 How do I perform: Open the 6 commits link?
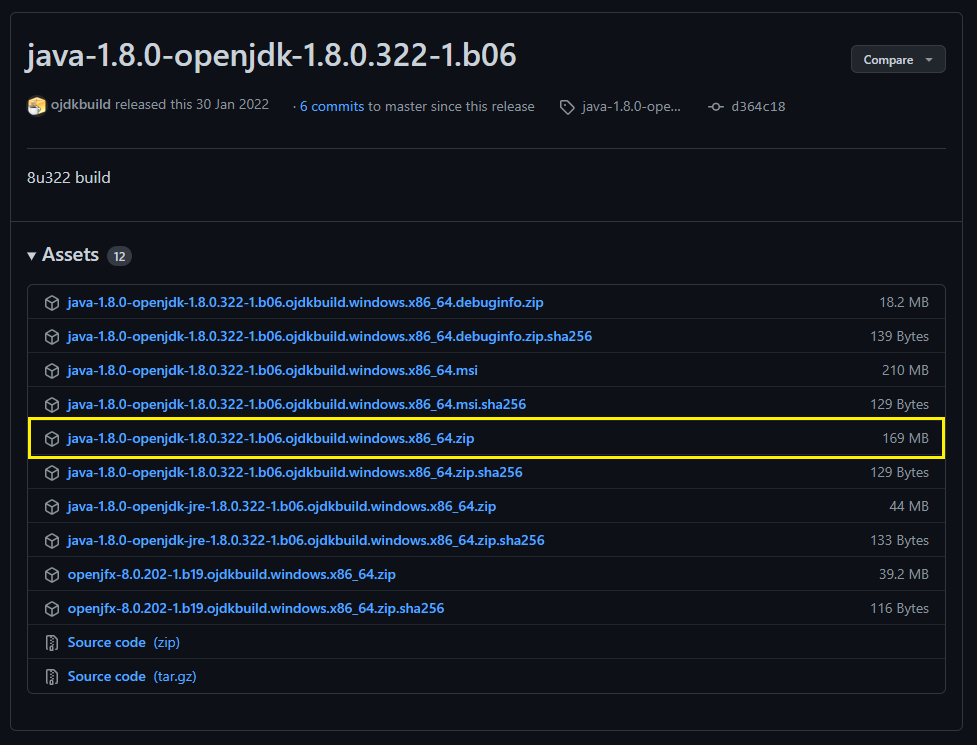332,106
